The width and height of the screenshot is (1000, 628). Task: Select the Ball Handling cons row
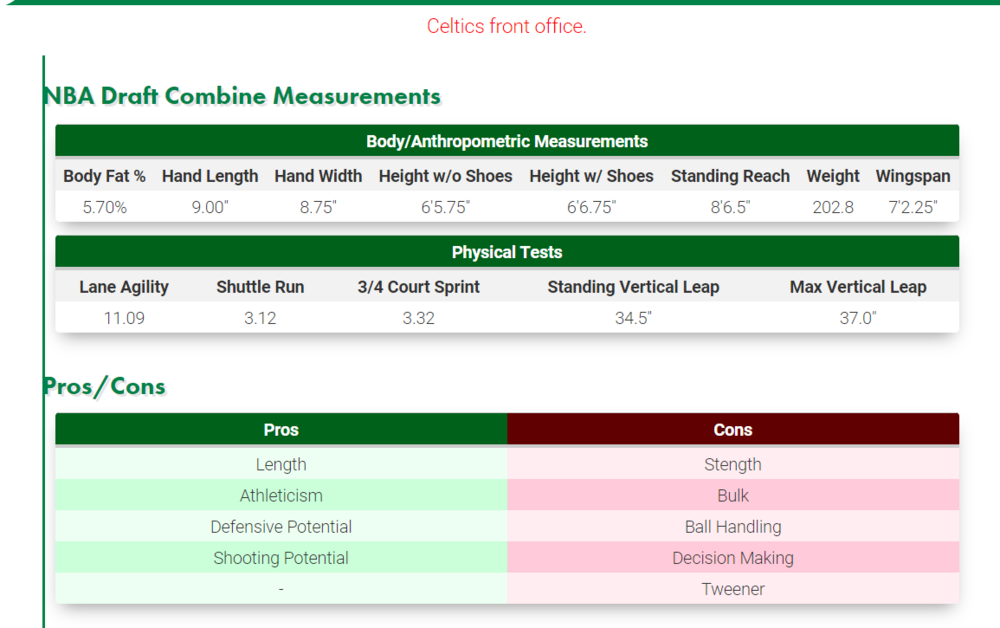click(733, 527)
